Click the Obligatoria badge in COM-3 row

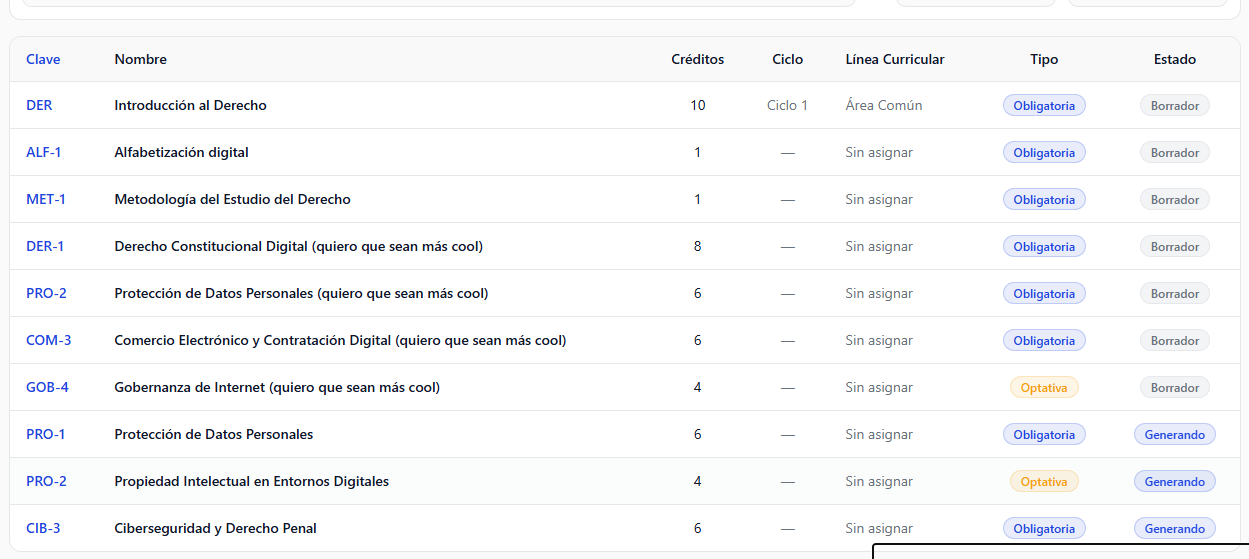point(1044,340)
